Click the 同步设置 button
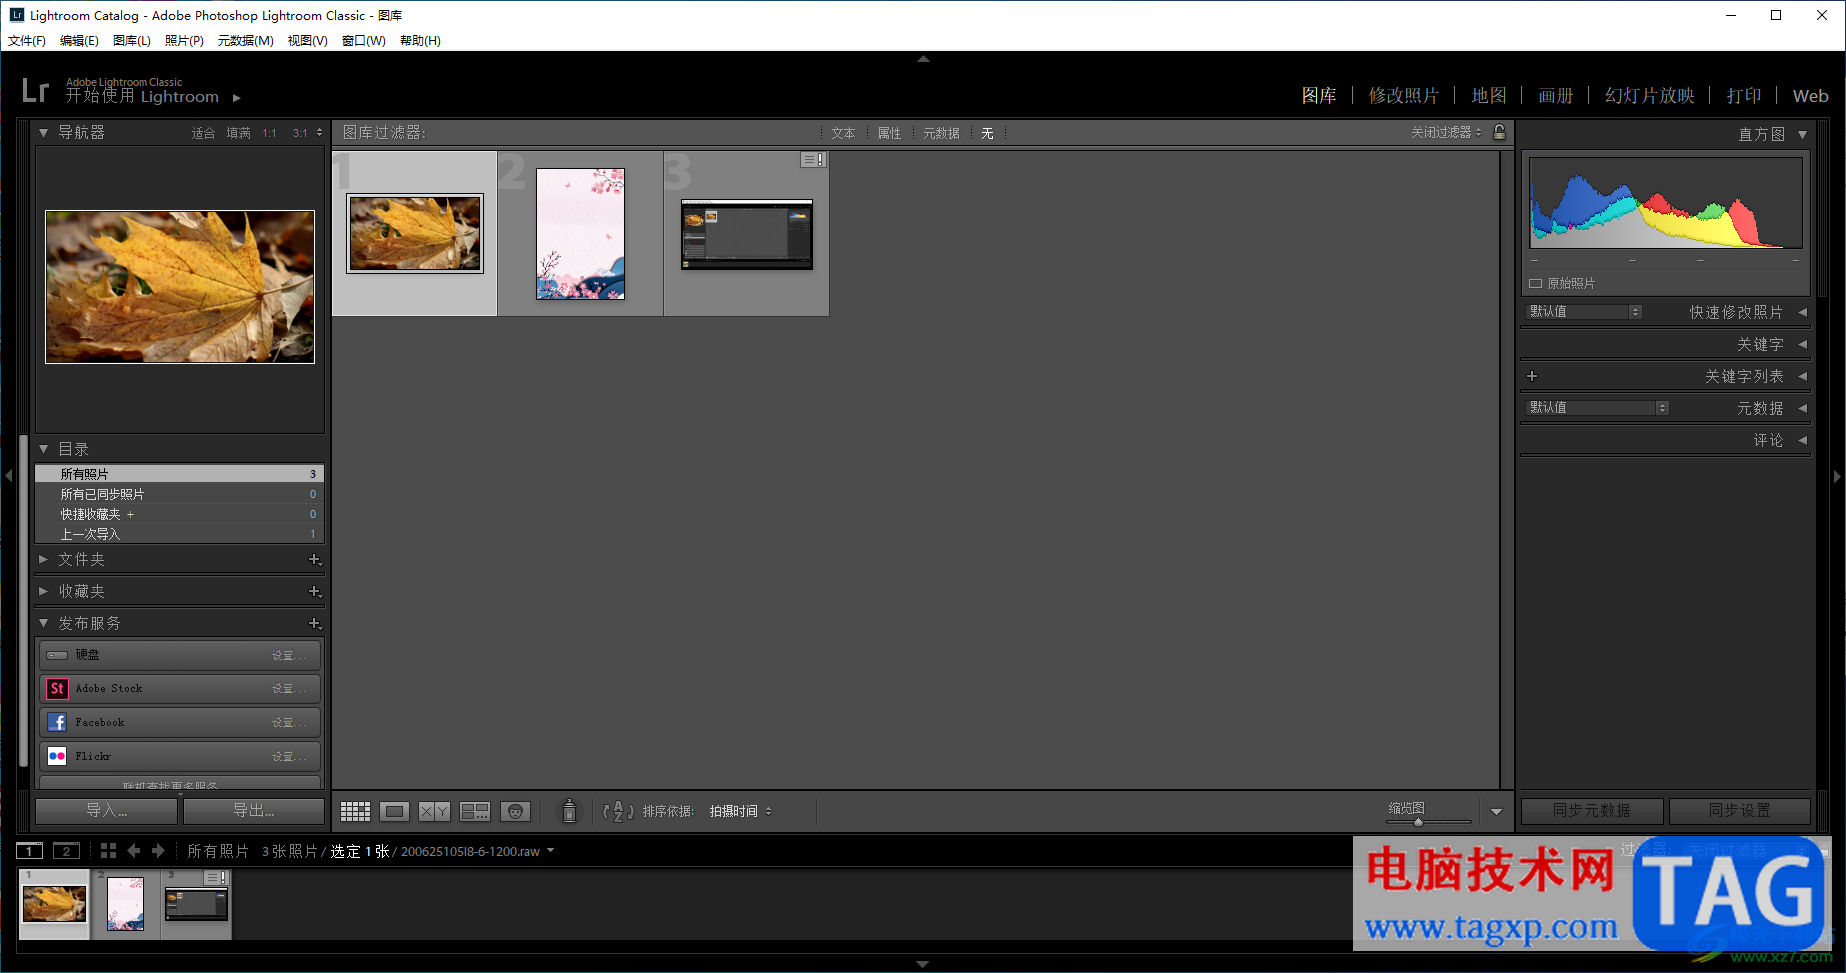The image size is (1846, 973). [x=1740, y=810]
